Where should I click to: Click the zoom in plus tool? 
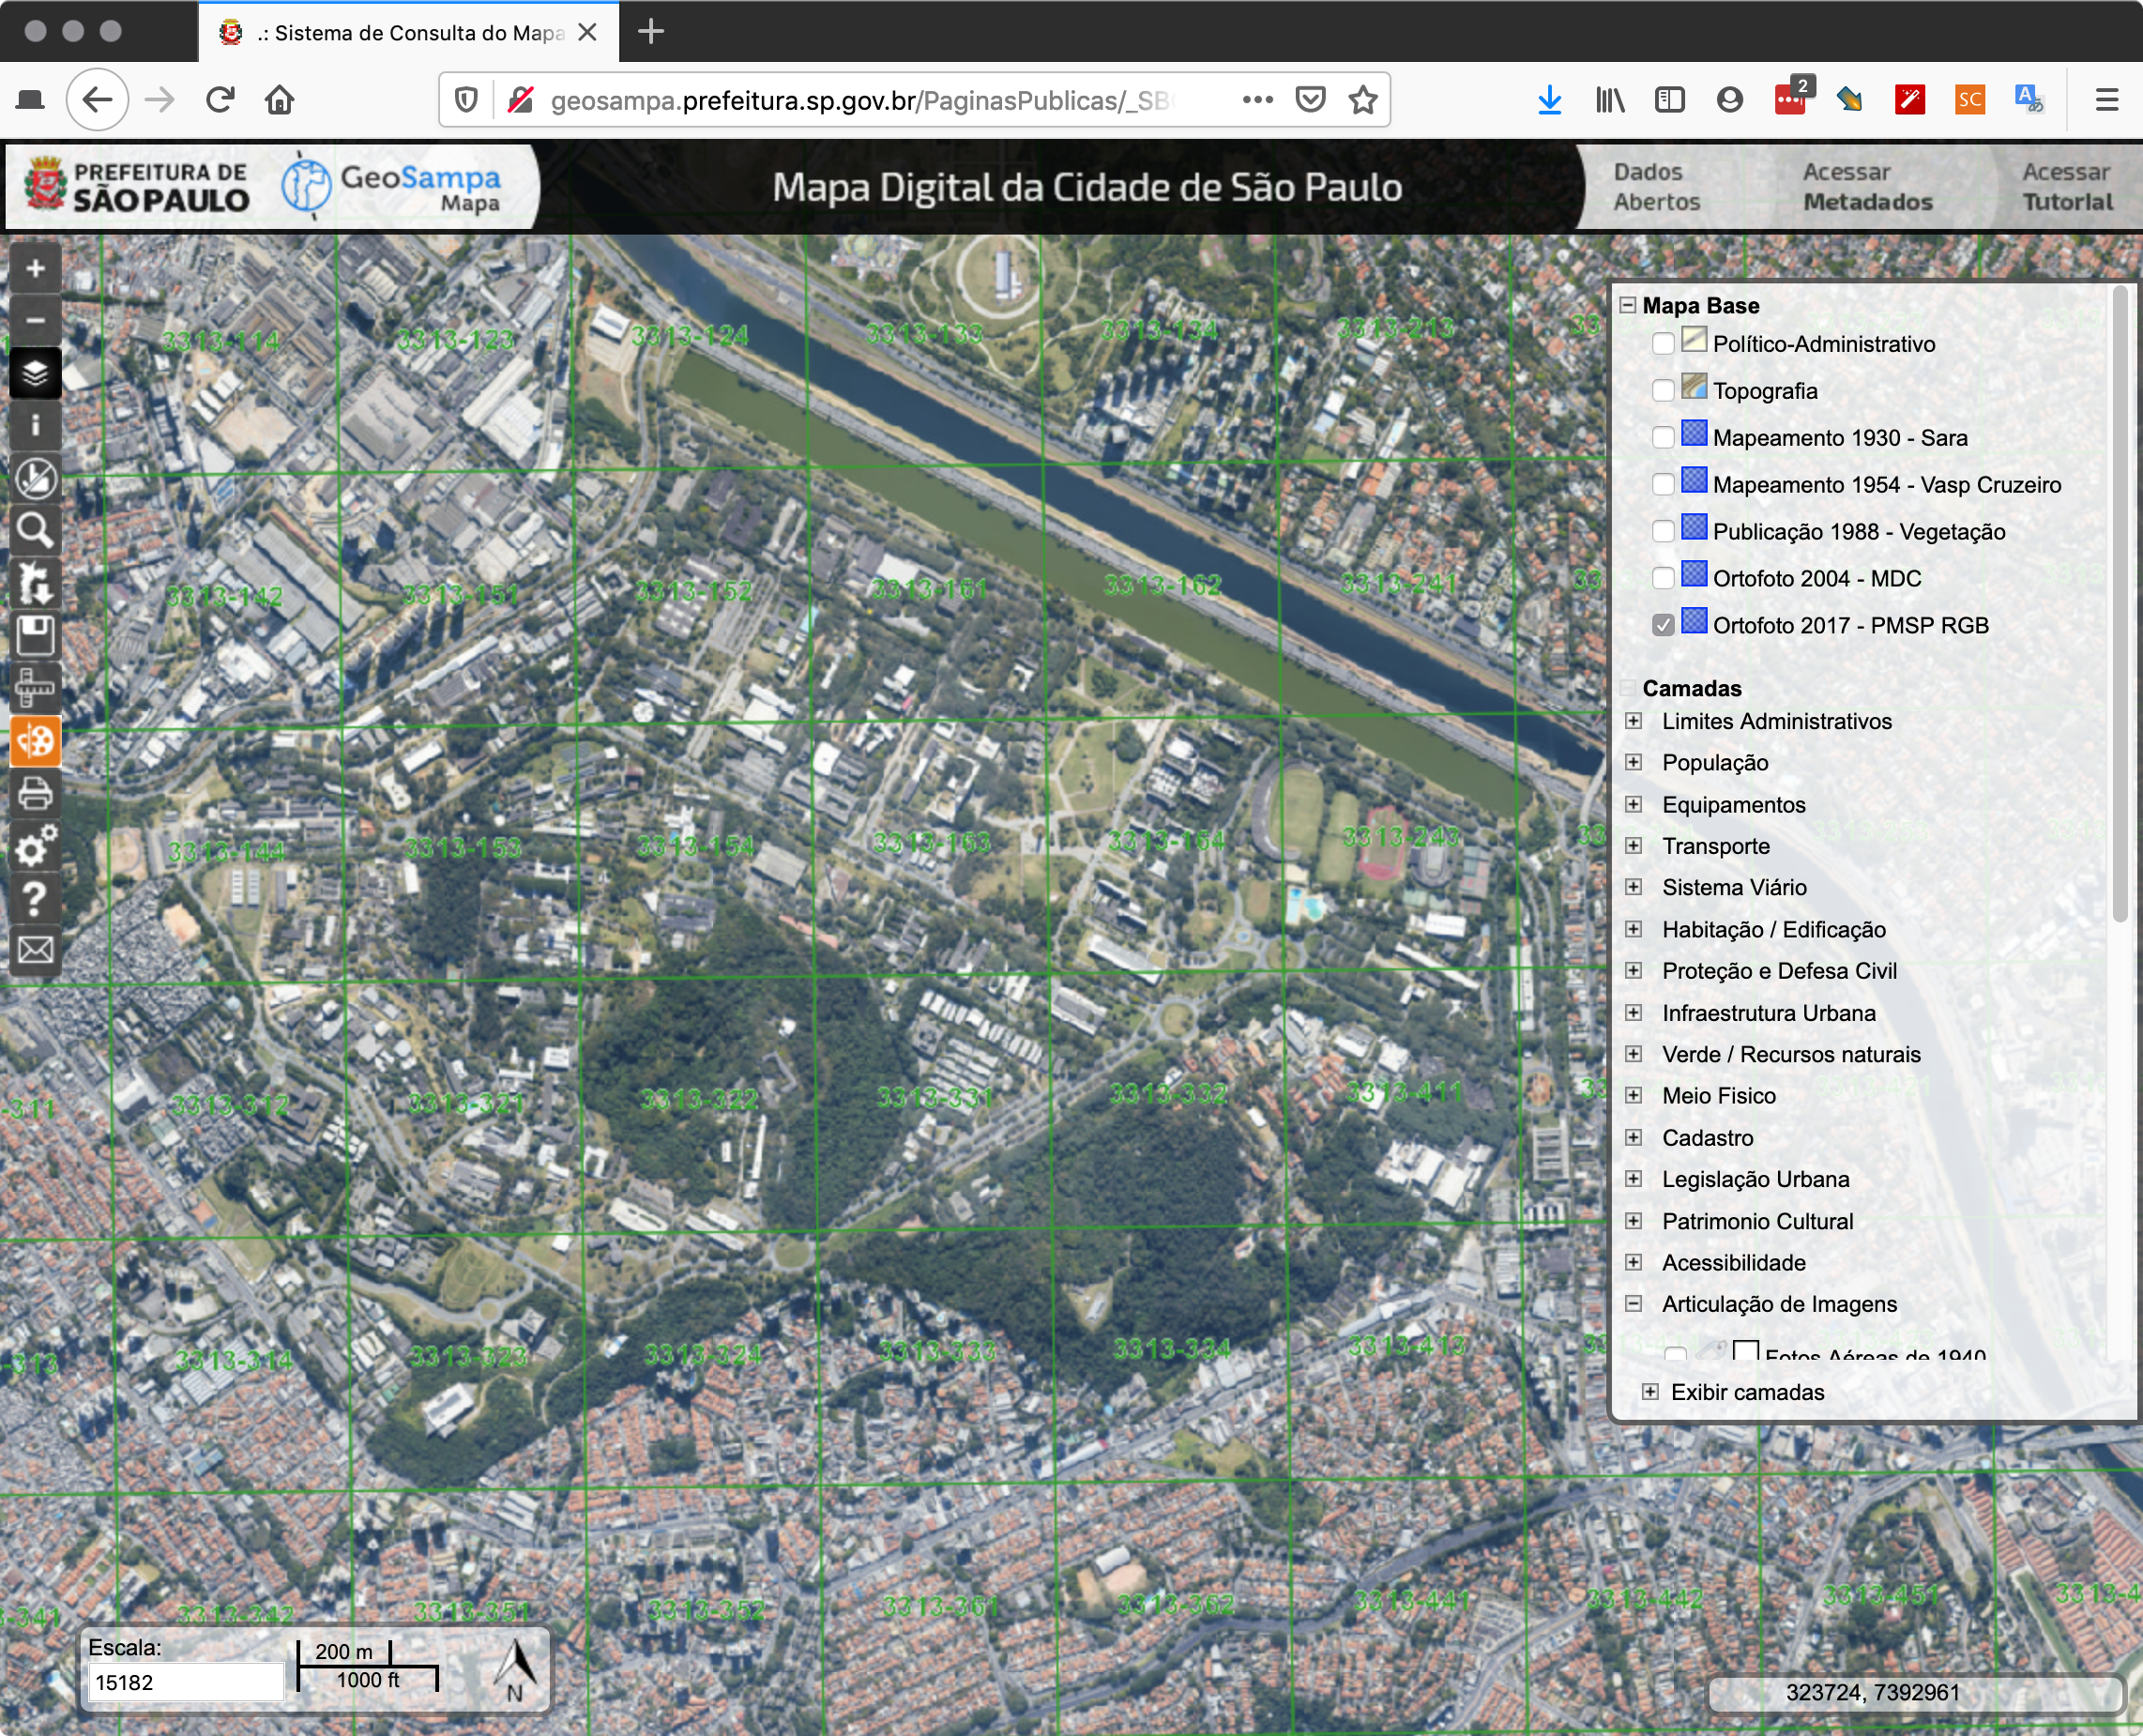tap(35, 269)
